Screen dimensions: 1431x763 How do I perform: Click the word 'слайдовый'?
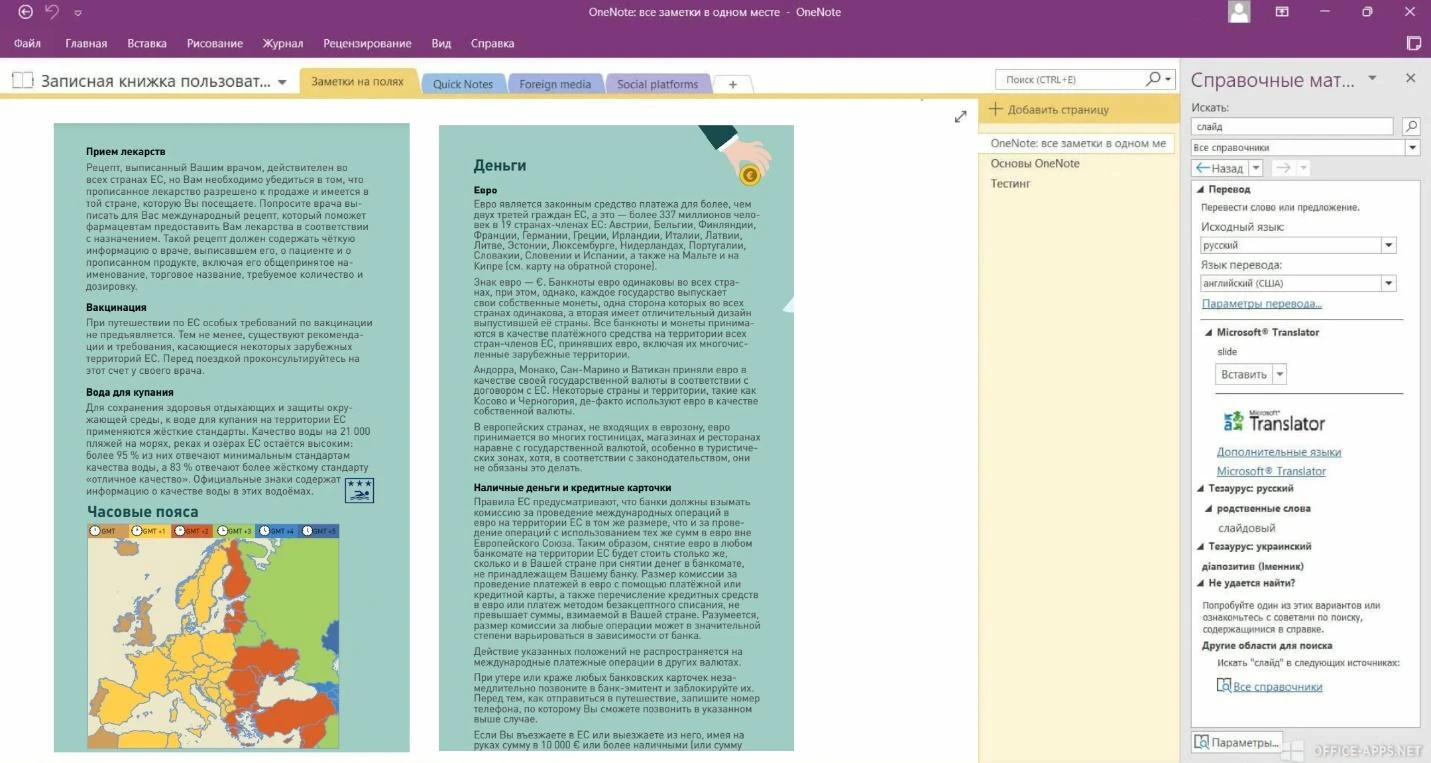click(1246, 528)
